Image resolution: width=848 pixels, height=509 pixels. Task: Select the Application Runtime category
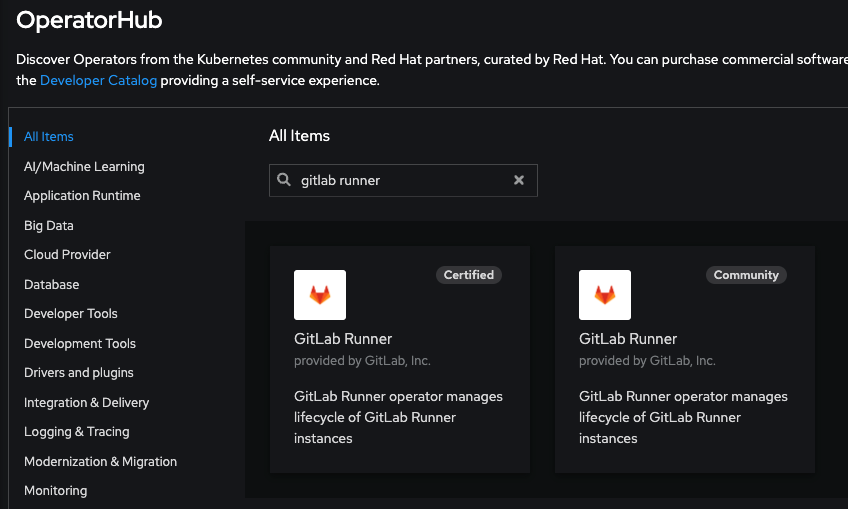pyautogui.click(x=82, y=196)
